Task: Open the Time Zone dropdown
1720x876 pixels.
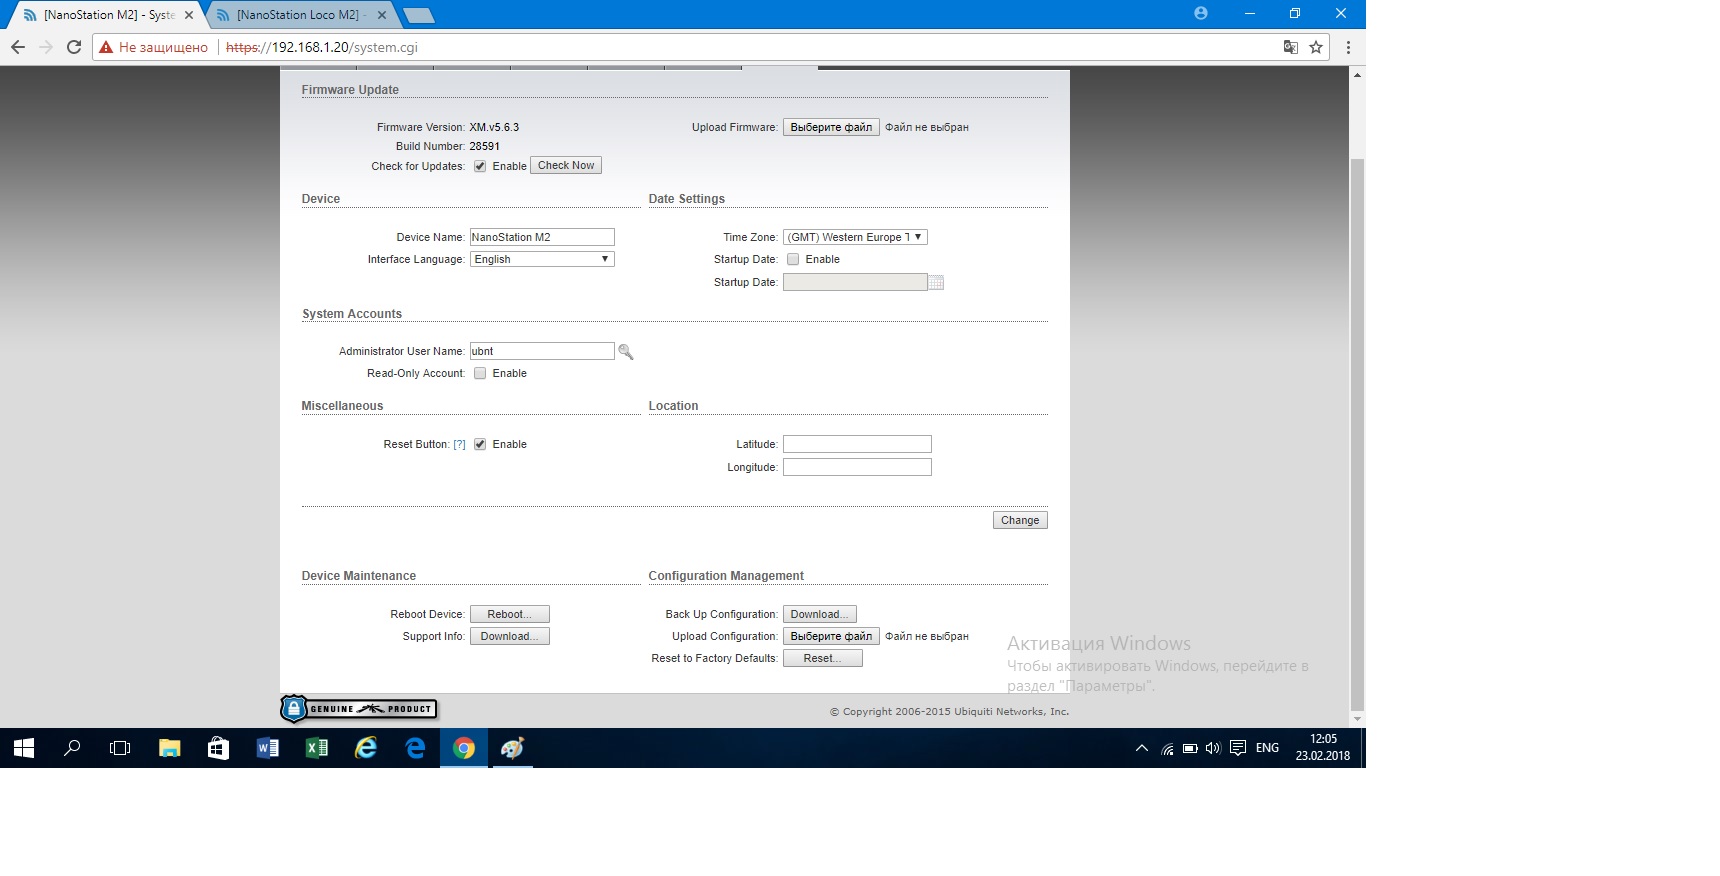Action: coord(855,237)
